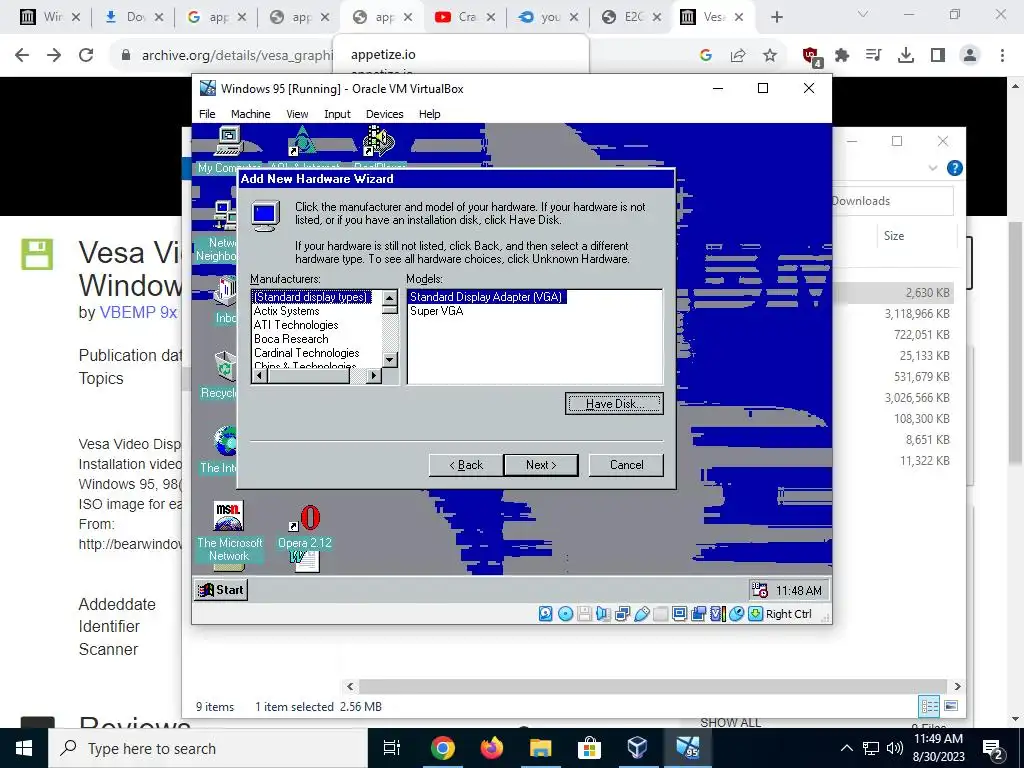Open the Input menu in VirtualBox
The width and height of the screenshot is (1024, 768).
point(337,114)
